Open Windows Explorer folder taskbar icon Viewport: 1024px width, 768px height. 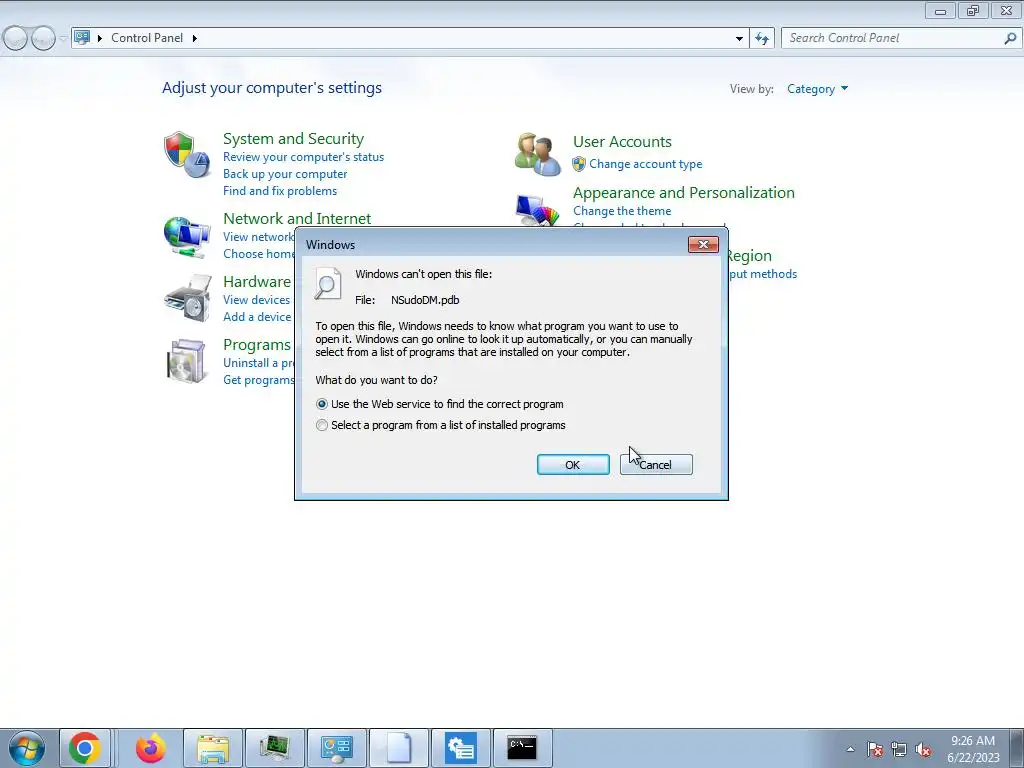pyautogui.click(x=213, y=748)
